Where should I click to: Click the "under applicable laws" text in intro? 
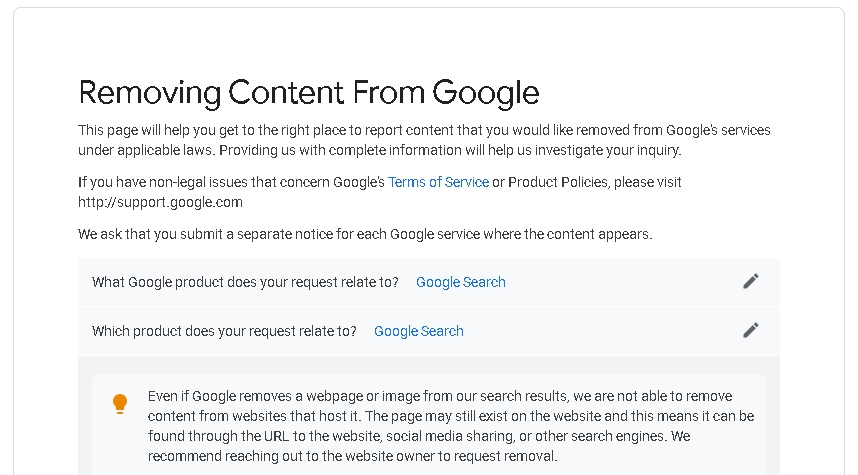tap(145, 150)
